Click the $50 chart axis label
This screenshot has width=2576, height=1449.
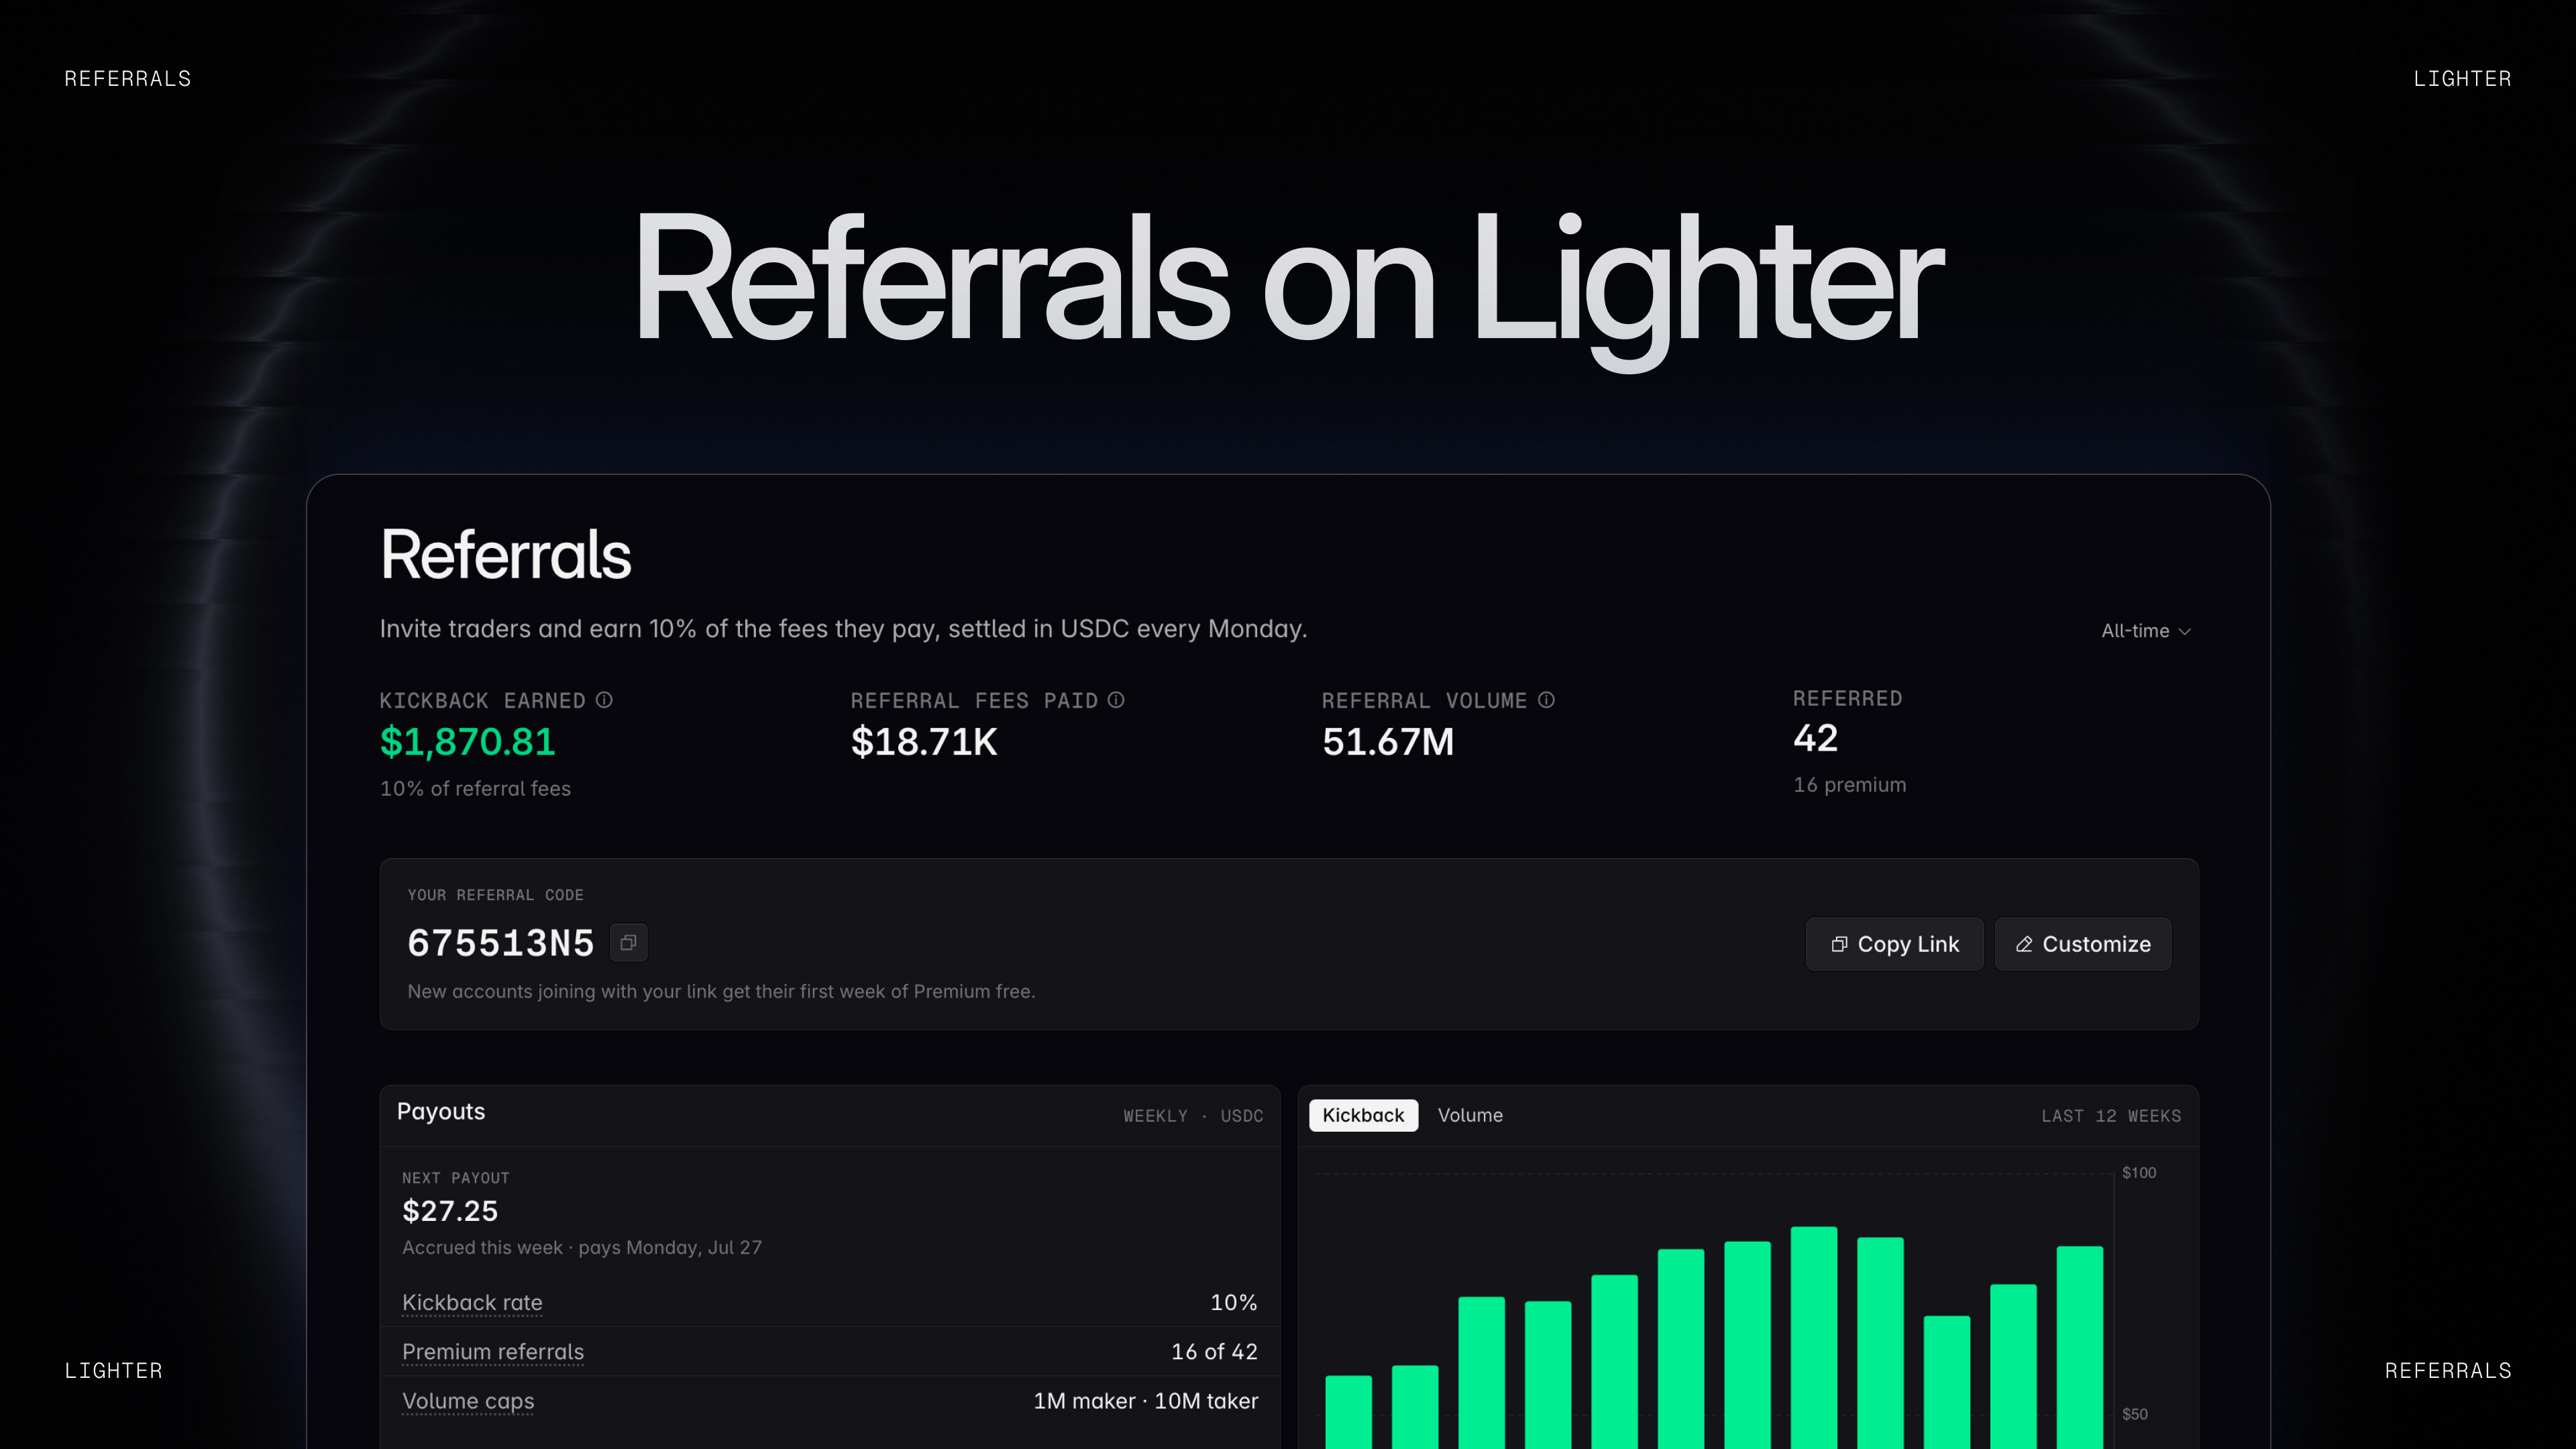point(2135,1414)
